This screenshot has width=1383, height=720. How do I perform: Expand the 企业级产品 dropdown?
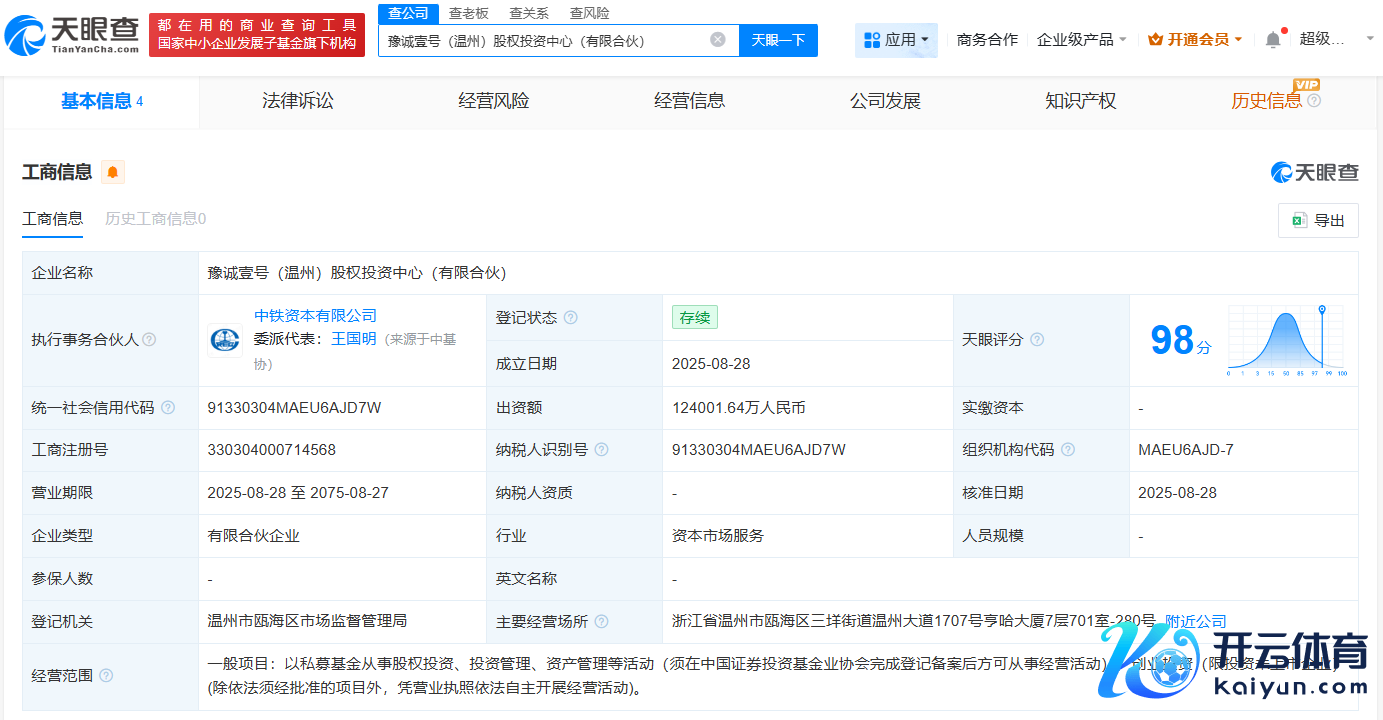pyautogui.click(x=1082, y=40)
